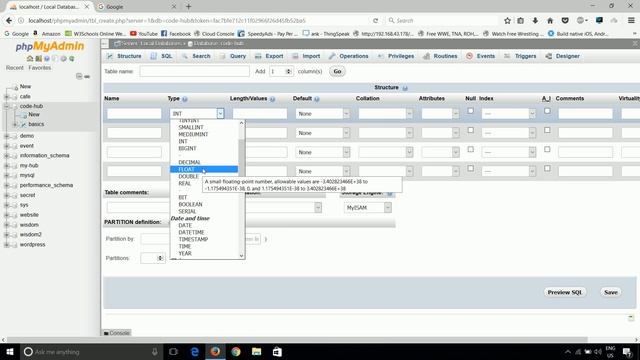
Task: Open the Windows Start menu
Action: pos(10,351)
